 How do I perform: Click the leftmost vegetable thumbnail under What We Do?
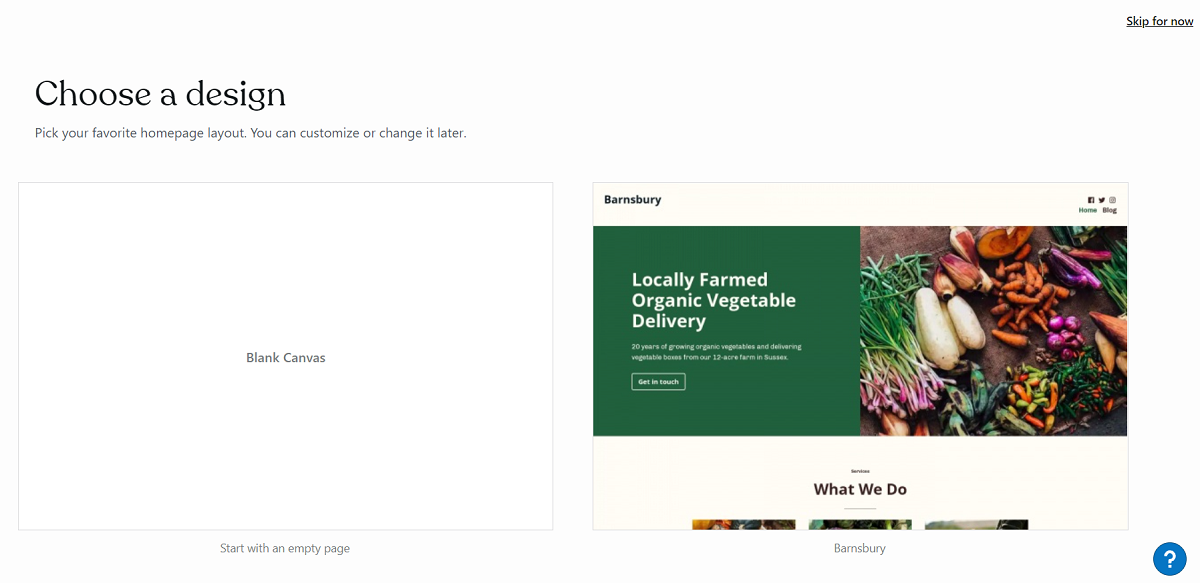coord(744,524)
